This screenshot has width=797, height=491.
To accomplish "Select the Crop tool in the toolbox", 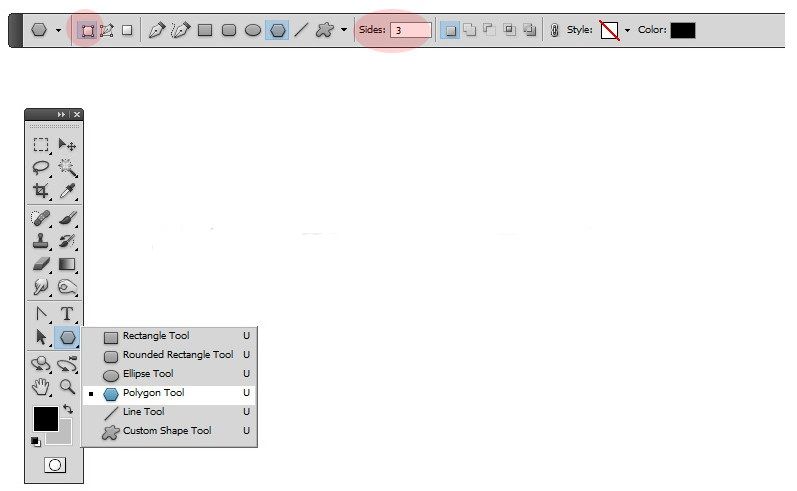I will (41, 191).
